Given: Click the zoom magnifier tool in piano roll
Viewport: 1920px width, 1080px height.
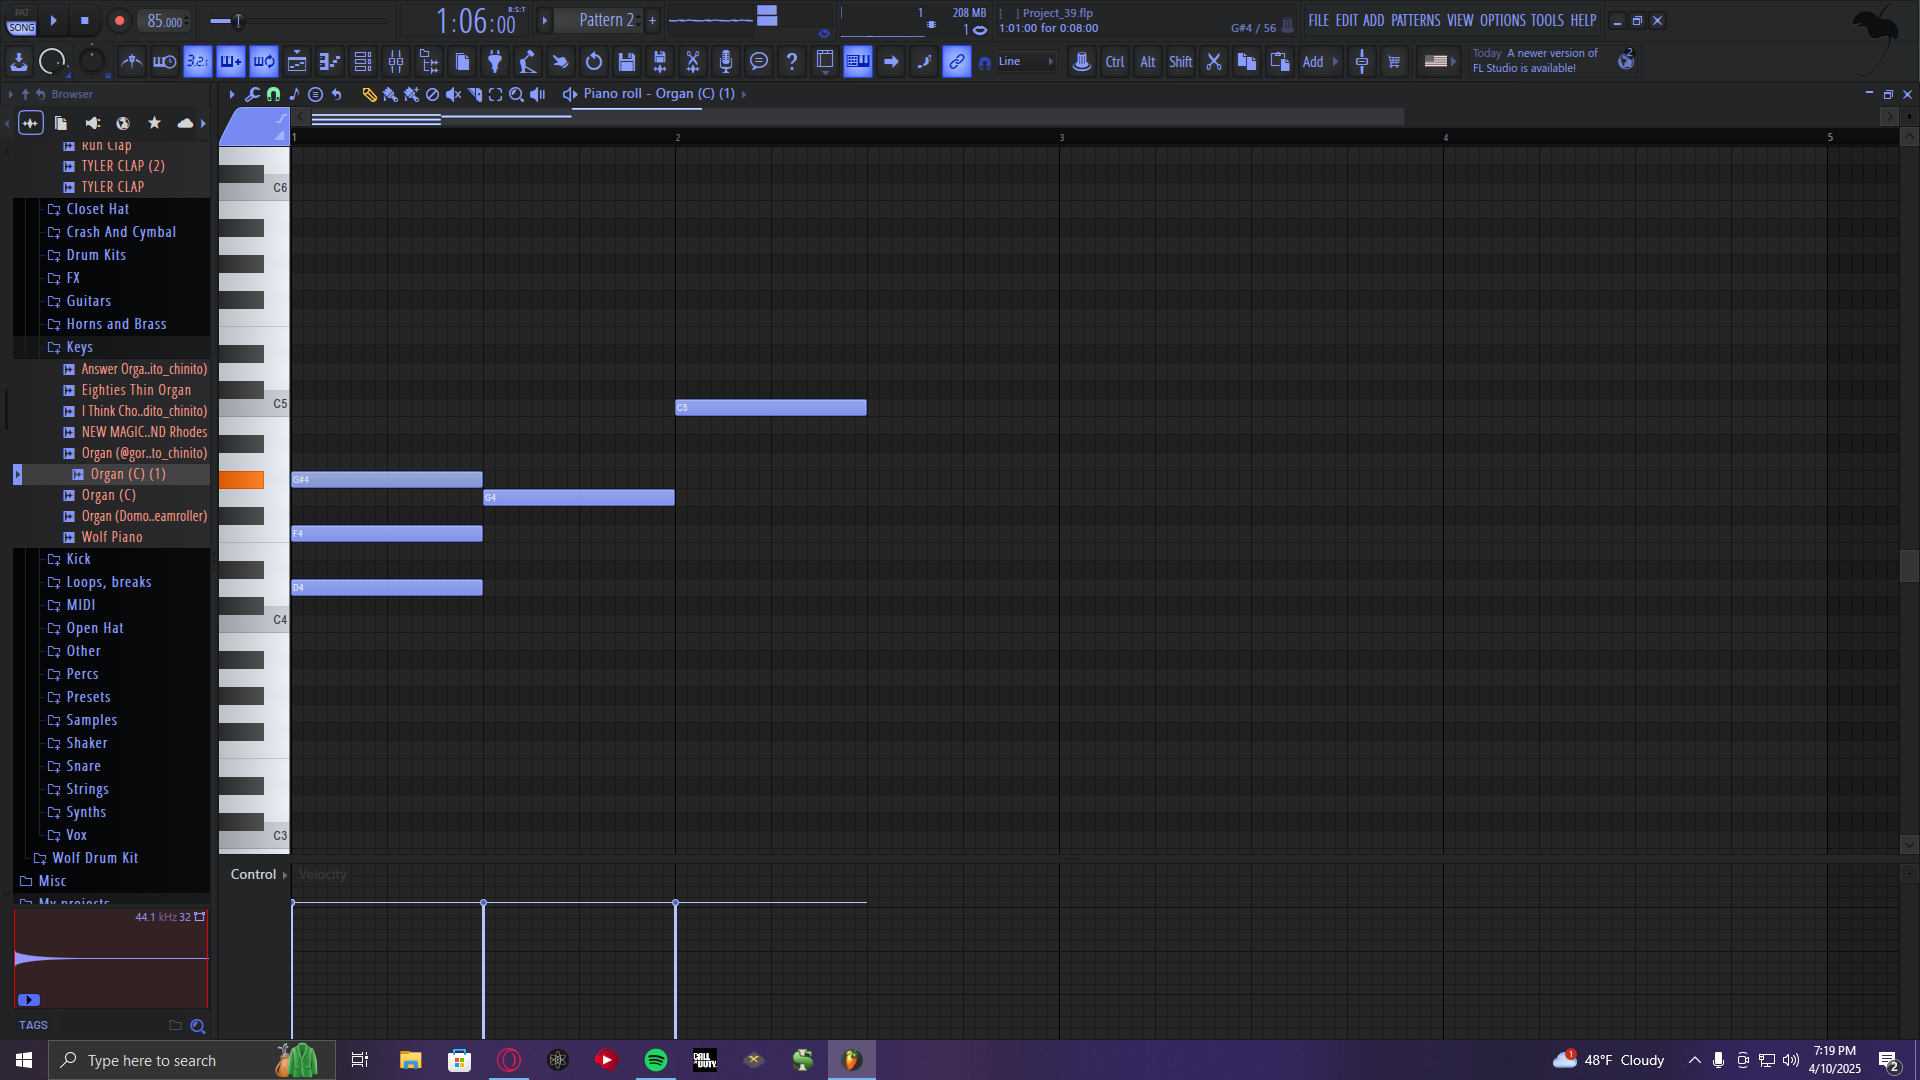Looking at the screenshot, I should click(516, 94).
